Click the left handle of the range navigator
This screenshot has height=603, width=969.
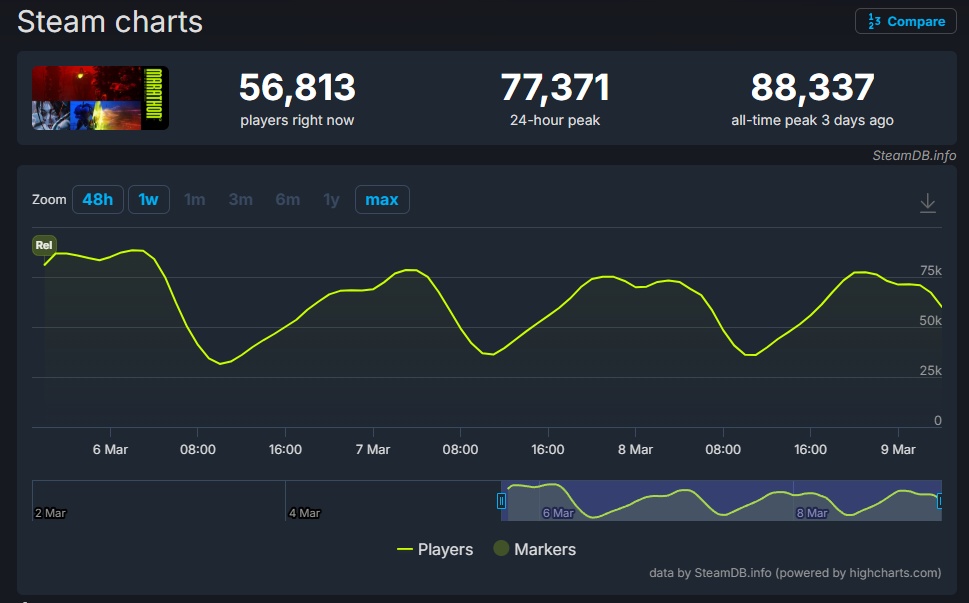pos(502,500)
